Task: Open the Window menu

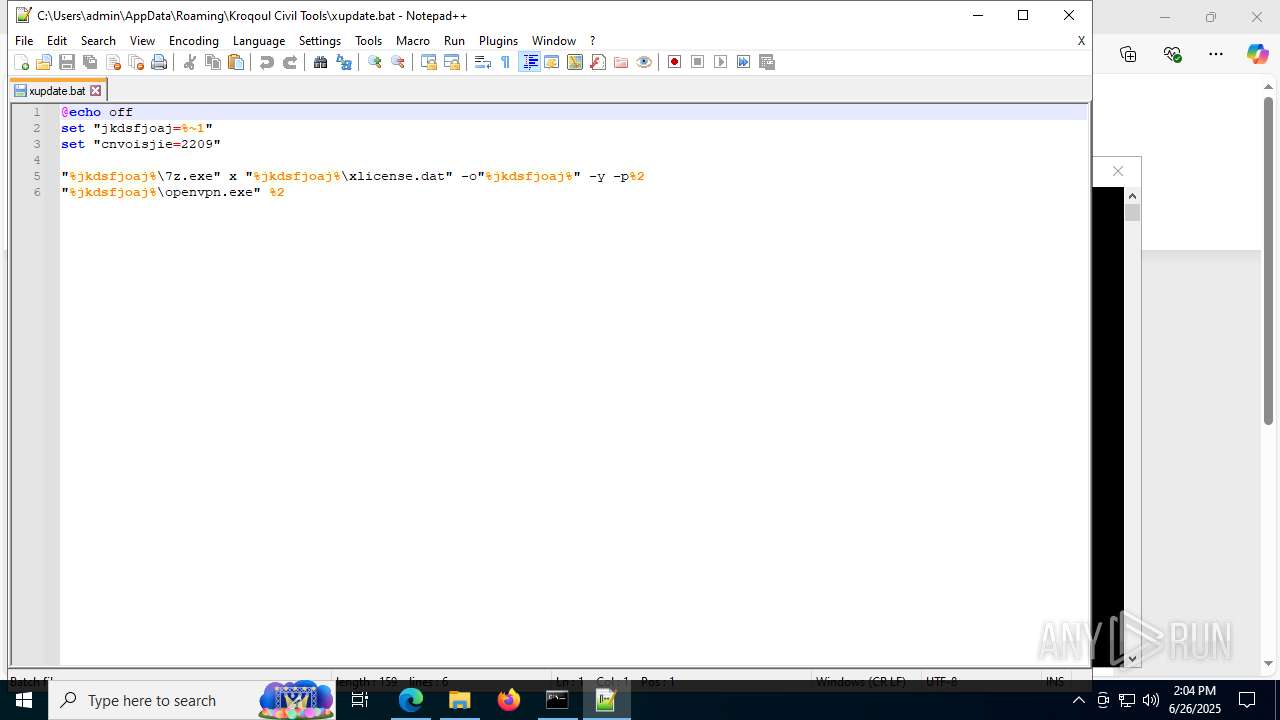Action: (x=554, y=41)
